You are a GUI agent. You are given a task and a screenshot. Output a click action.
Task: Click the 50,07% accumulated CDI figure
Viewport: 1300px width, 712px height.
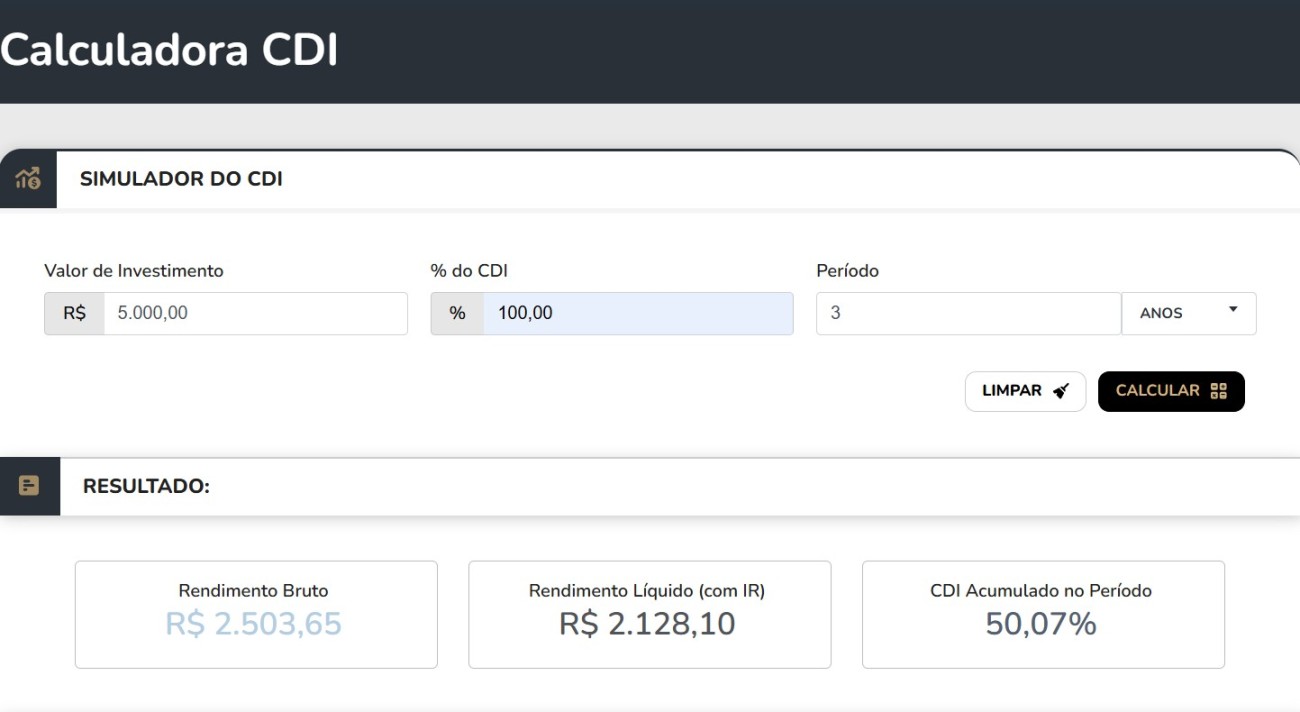(1041, 624)
